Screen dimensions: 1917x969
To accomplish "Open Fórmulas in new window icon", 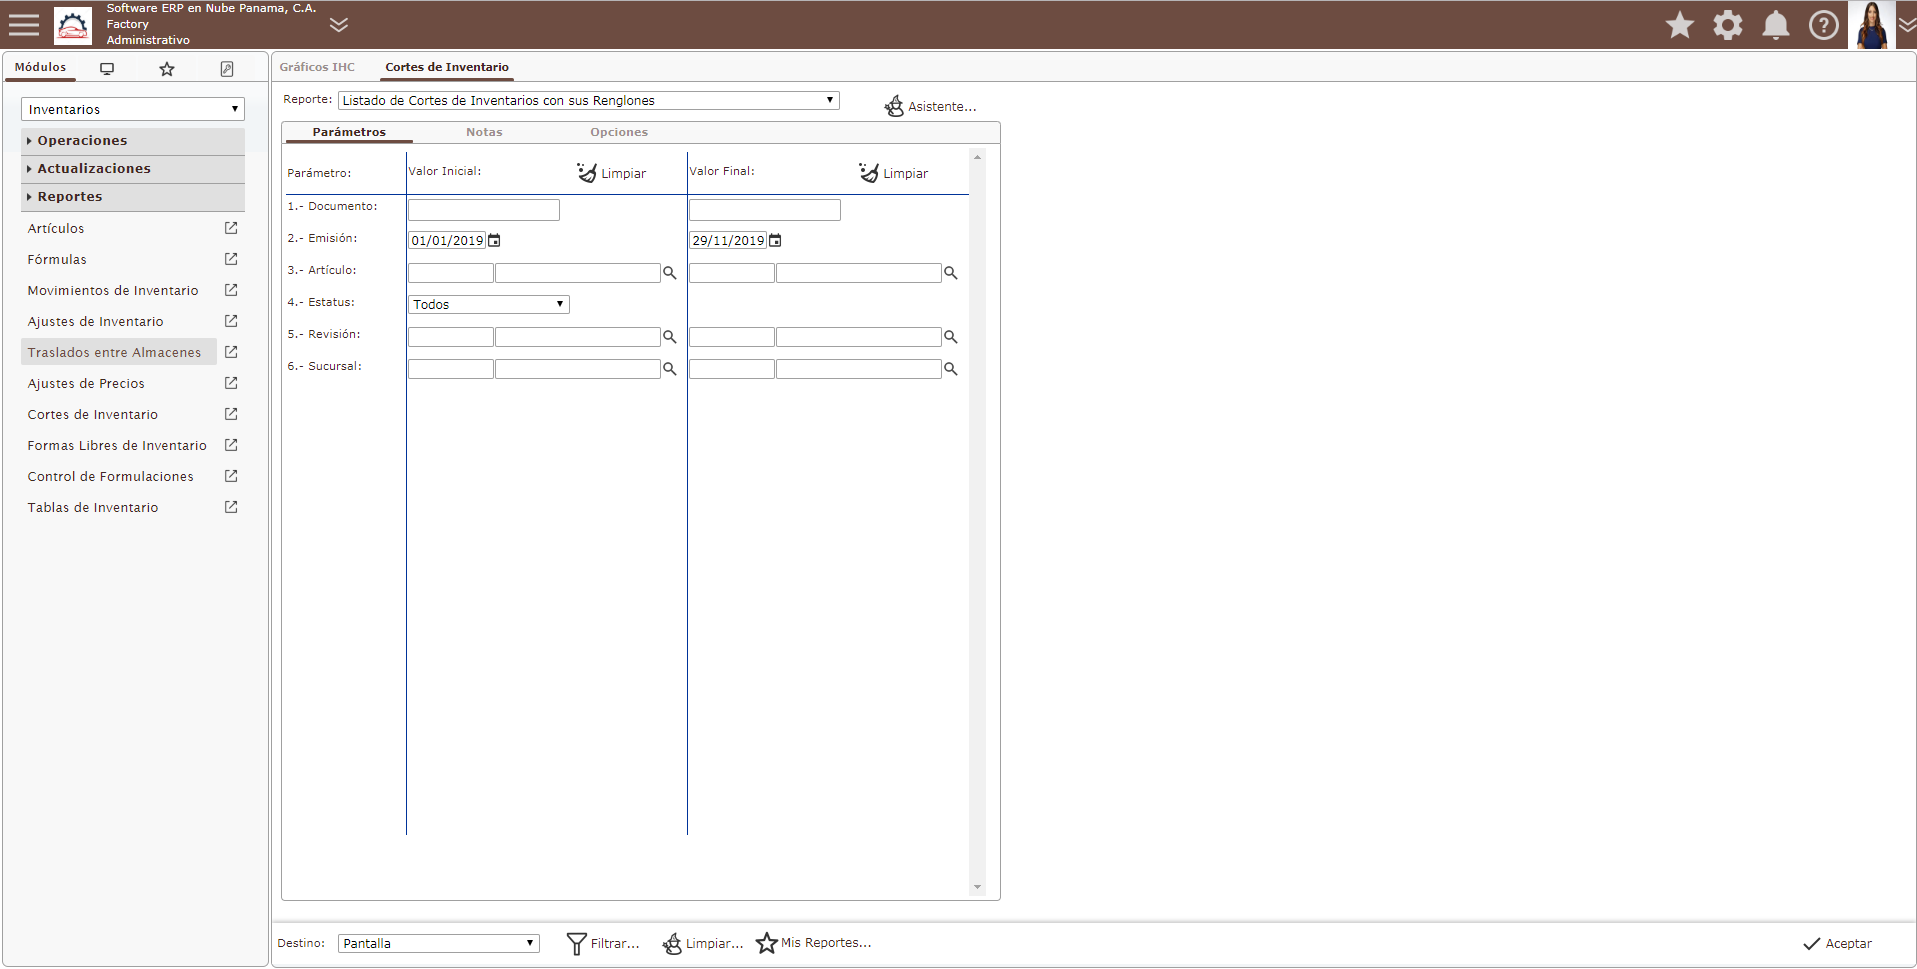I will (x=231, y=259).
